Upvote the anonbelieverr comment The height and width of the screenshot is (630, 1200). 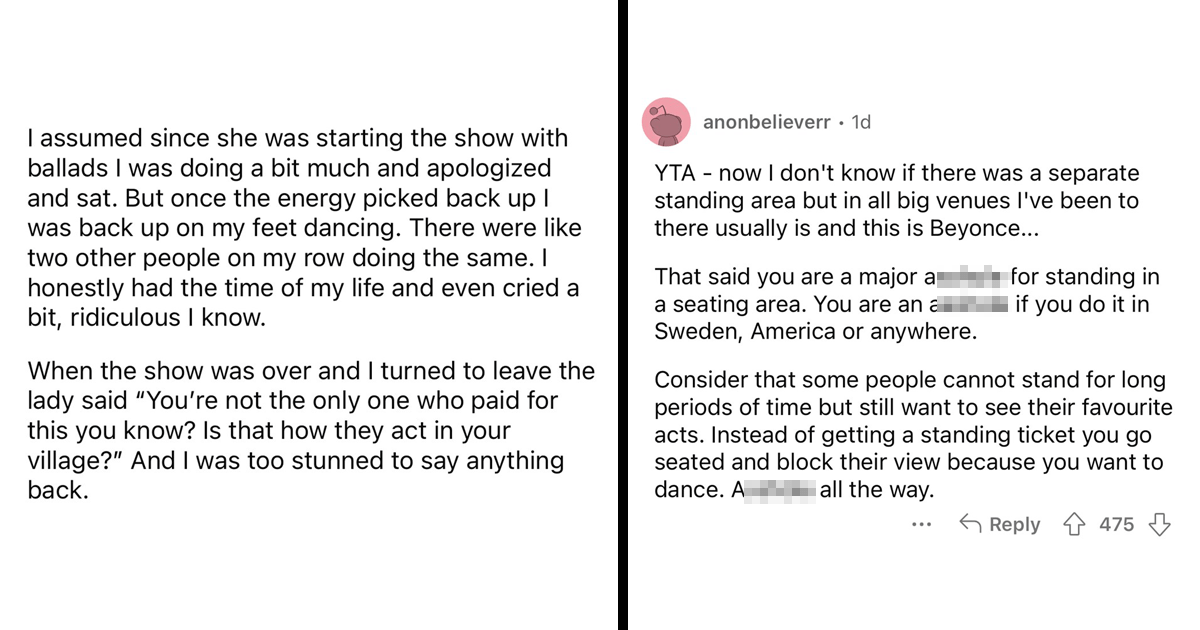coord(1076,524)
